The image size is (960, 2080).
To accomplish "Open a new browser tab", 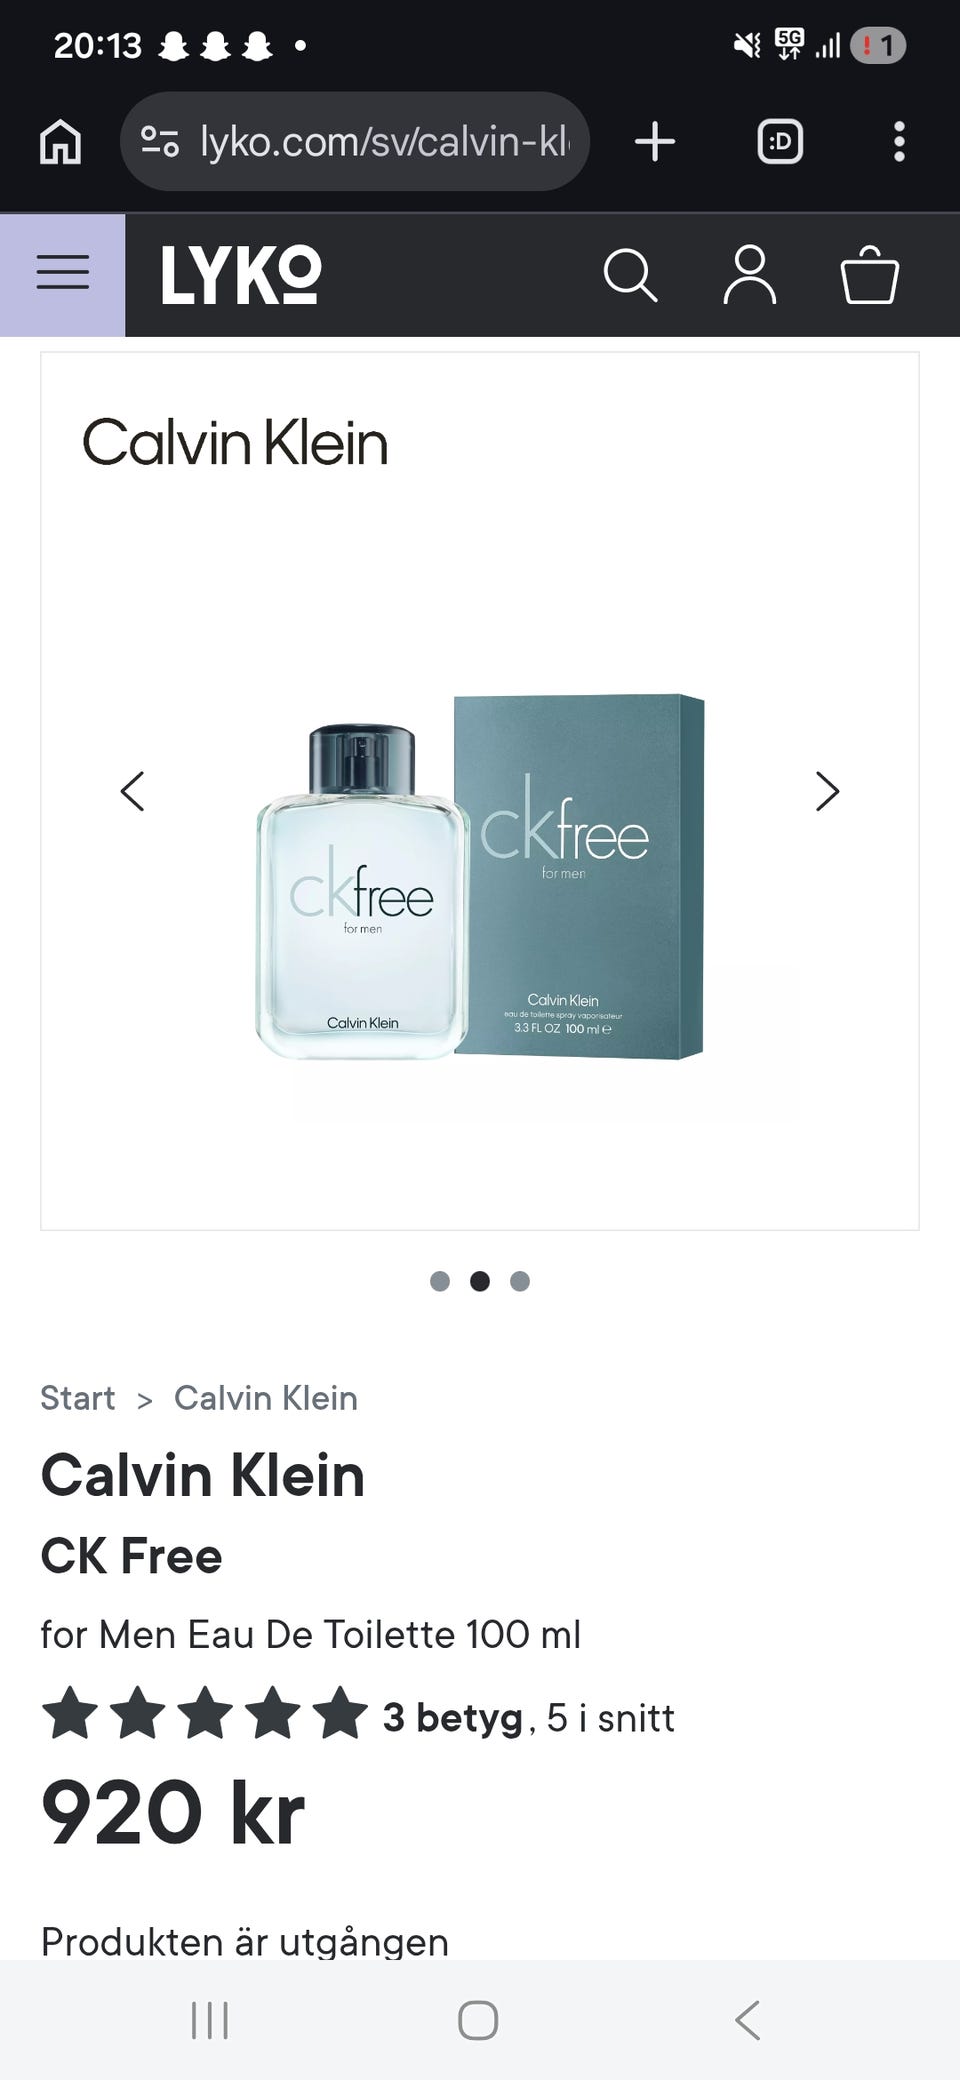I will (x=655, y=142).
